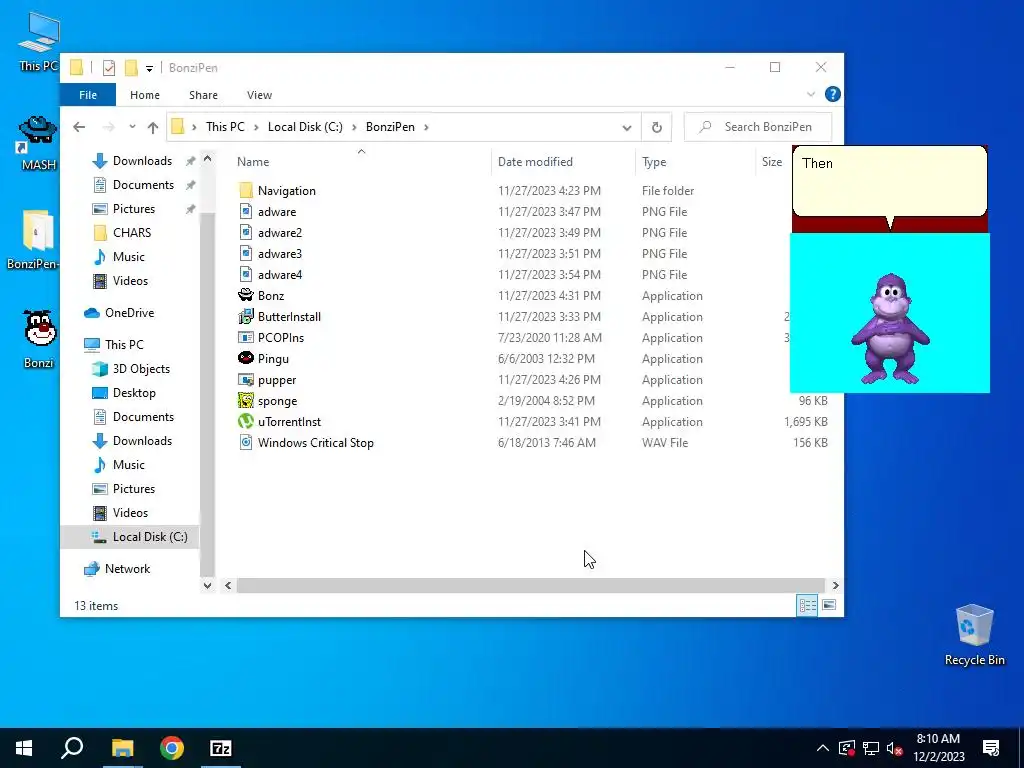The image size is (1024, 768).
Task: Open the Bonz application file
Action: [270, 296]
